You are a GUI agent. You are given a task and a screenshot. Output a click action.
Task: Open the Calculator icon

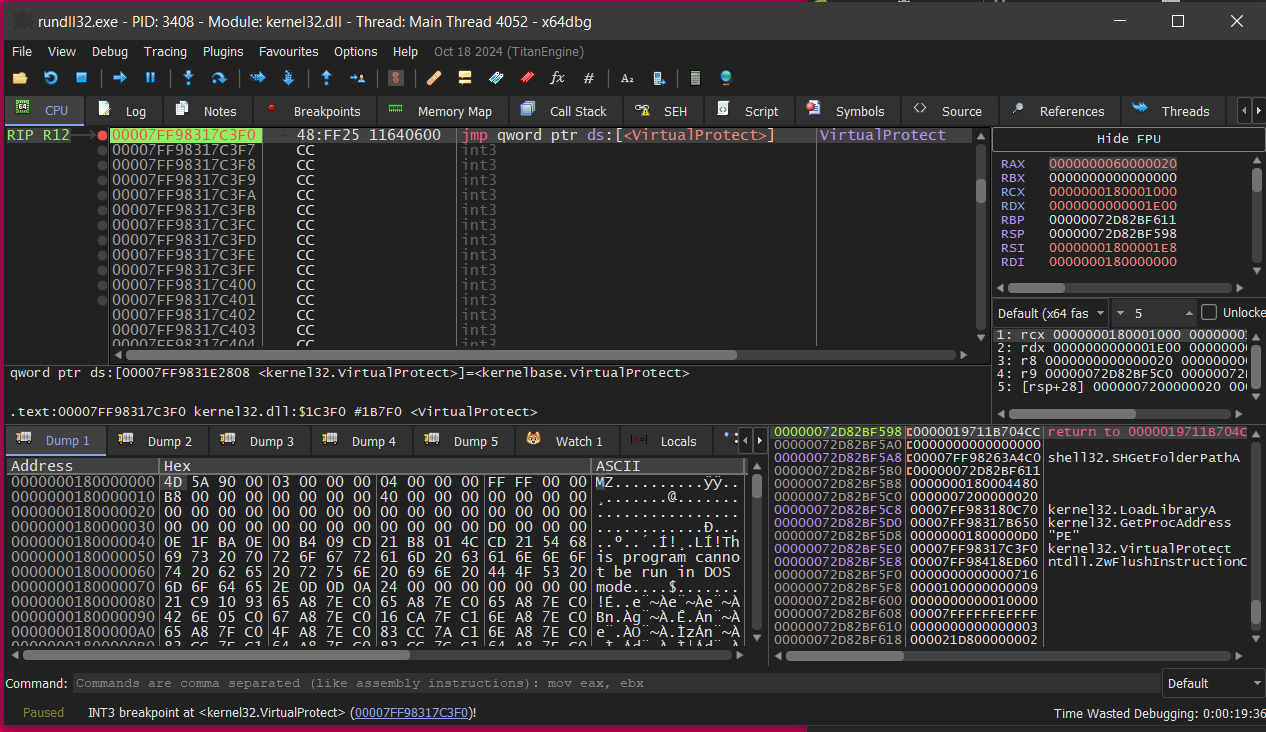pyautogui.click(x=695, y=78)
